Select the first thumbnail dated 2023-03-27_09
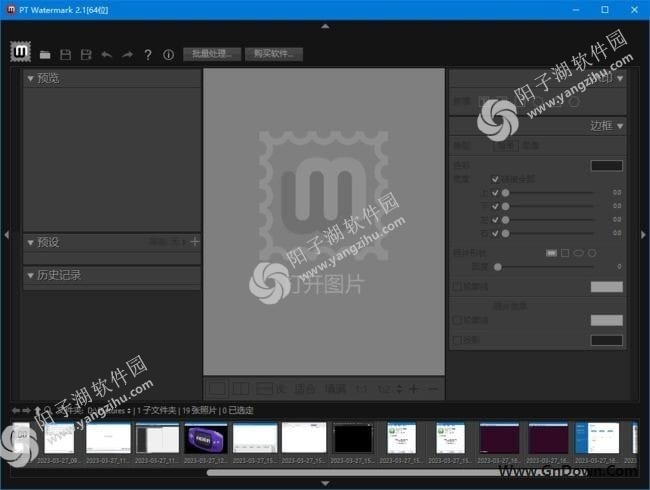The image size is (650, 490). click(59, 438)
